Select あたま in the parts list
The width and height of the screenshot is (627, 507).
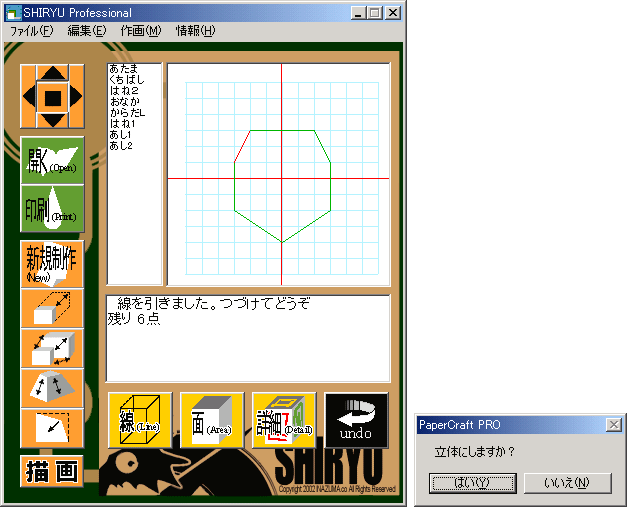click(x=124, y=69)
